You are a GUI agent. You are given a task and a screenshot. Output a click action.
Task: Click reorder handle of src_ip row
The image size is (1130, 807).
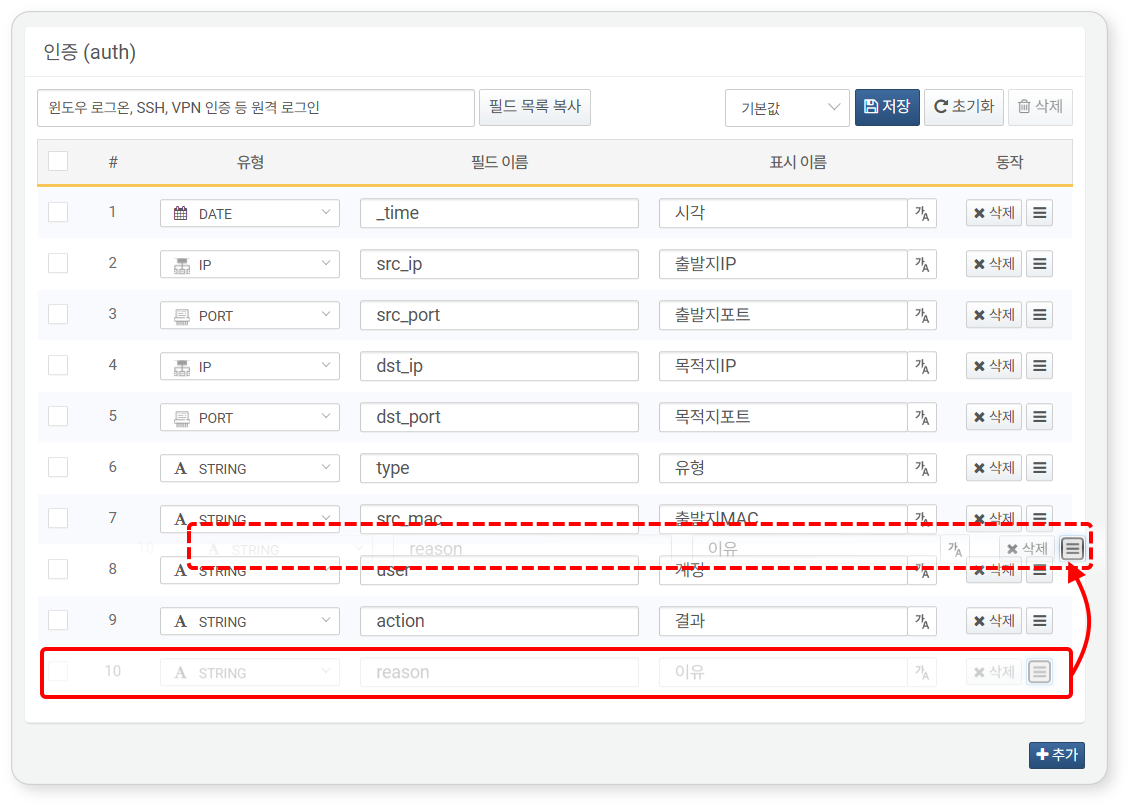(x=1039, y=264)
